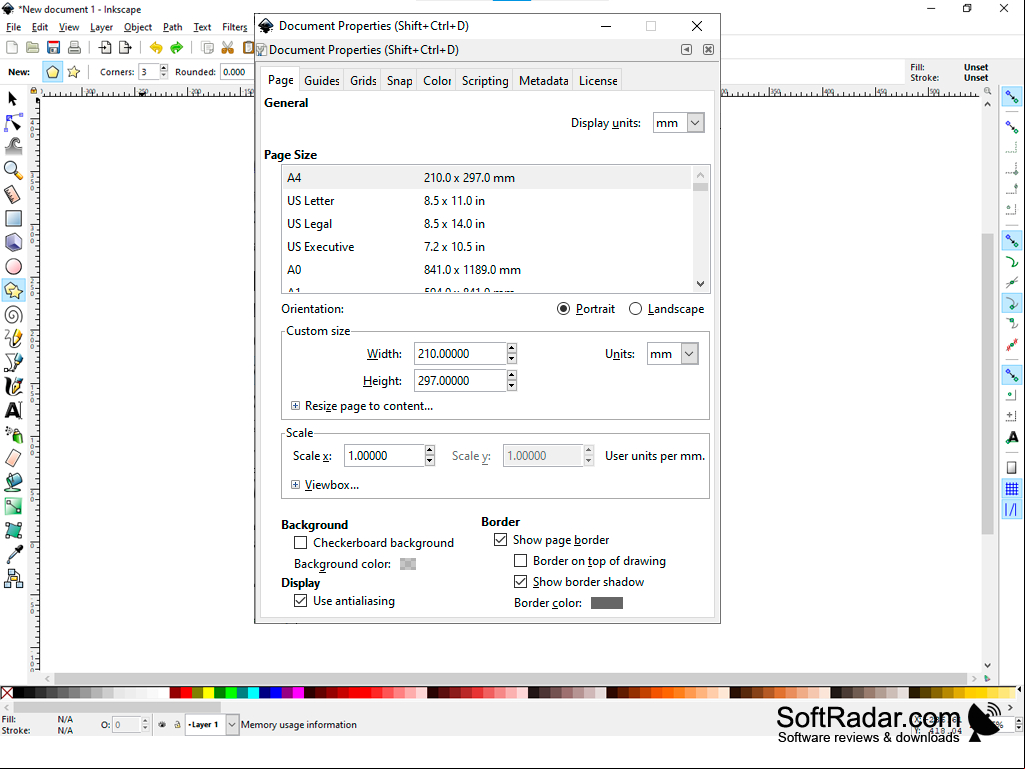
Task: Choose regular polygon shape mode
Action: (x=53, y=72)
